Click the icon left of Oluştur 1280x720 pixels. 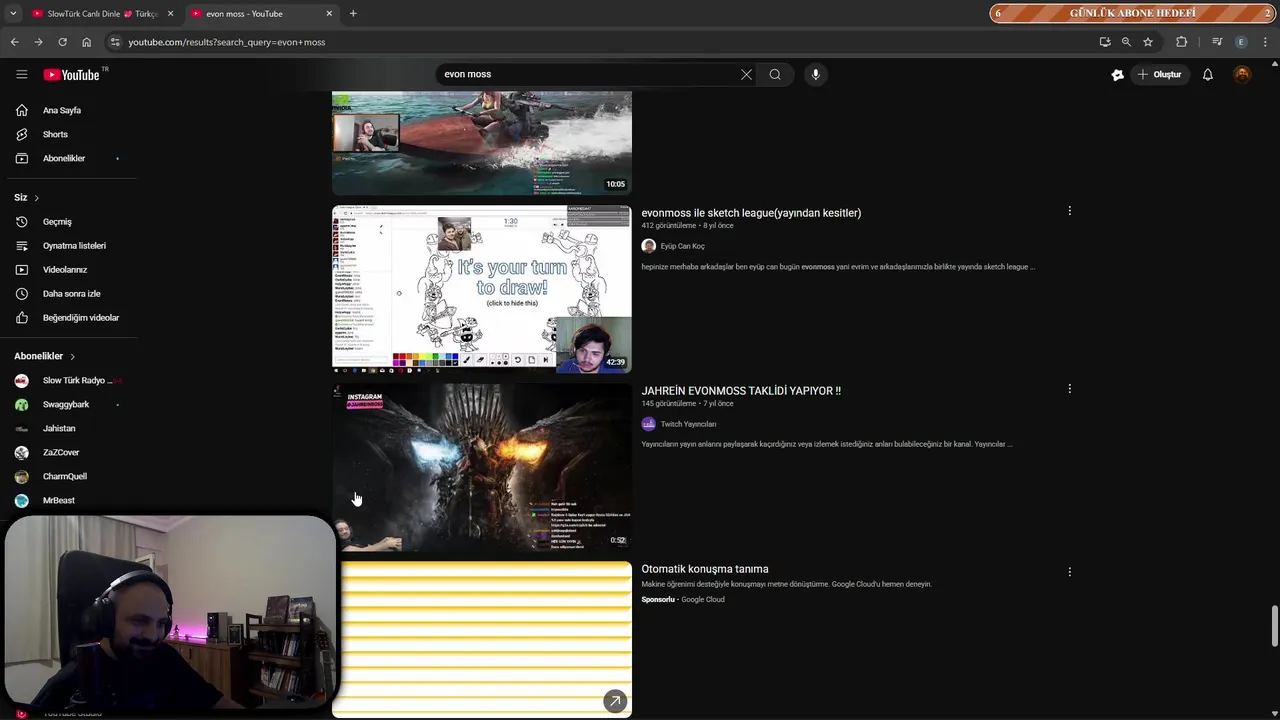coord(1118,74)
